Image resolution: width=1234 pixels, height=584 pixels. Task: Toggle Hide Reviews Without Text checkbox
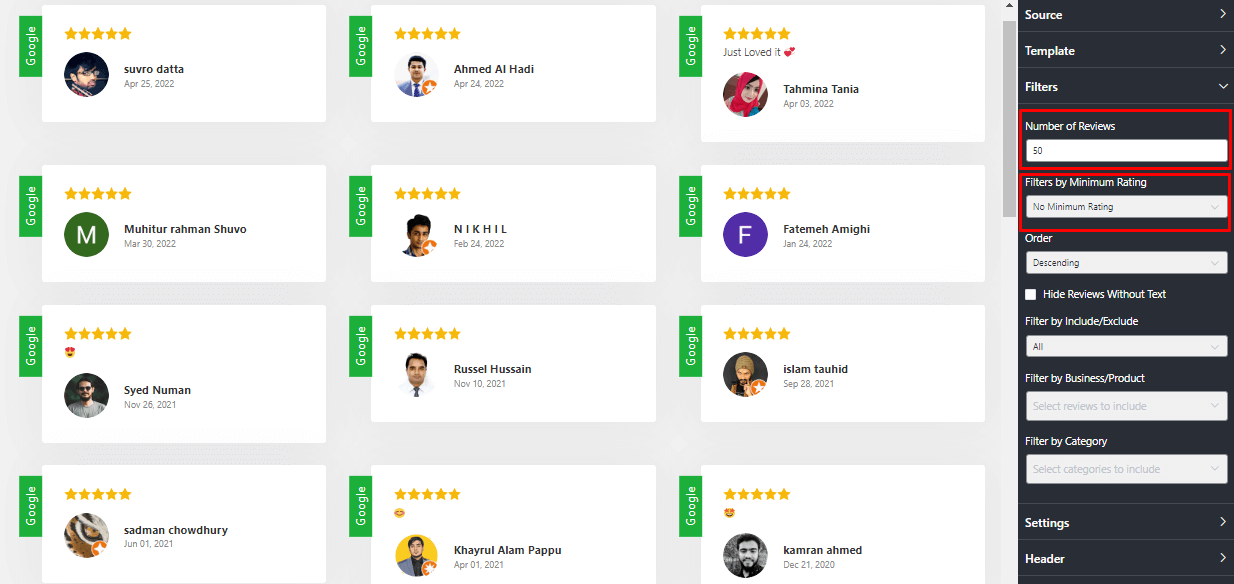click(x=1031, y=294)
